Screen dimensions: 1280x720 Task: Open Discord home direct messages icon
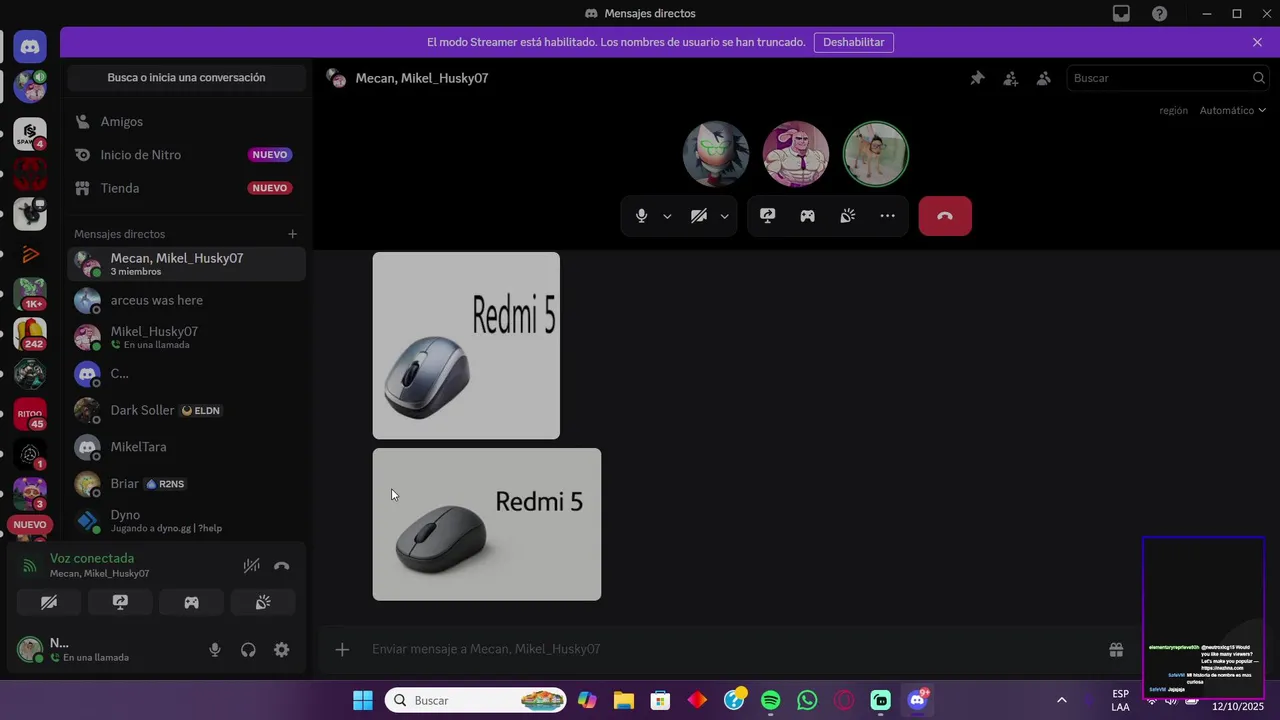(x=30, y=46)
